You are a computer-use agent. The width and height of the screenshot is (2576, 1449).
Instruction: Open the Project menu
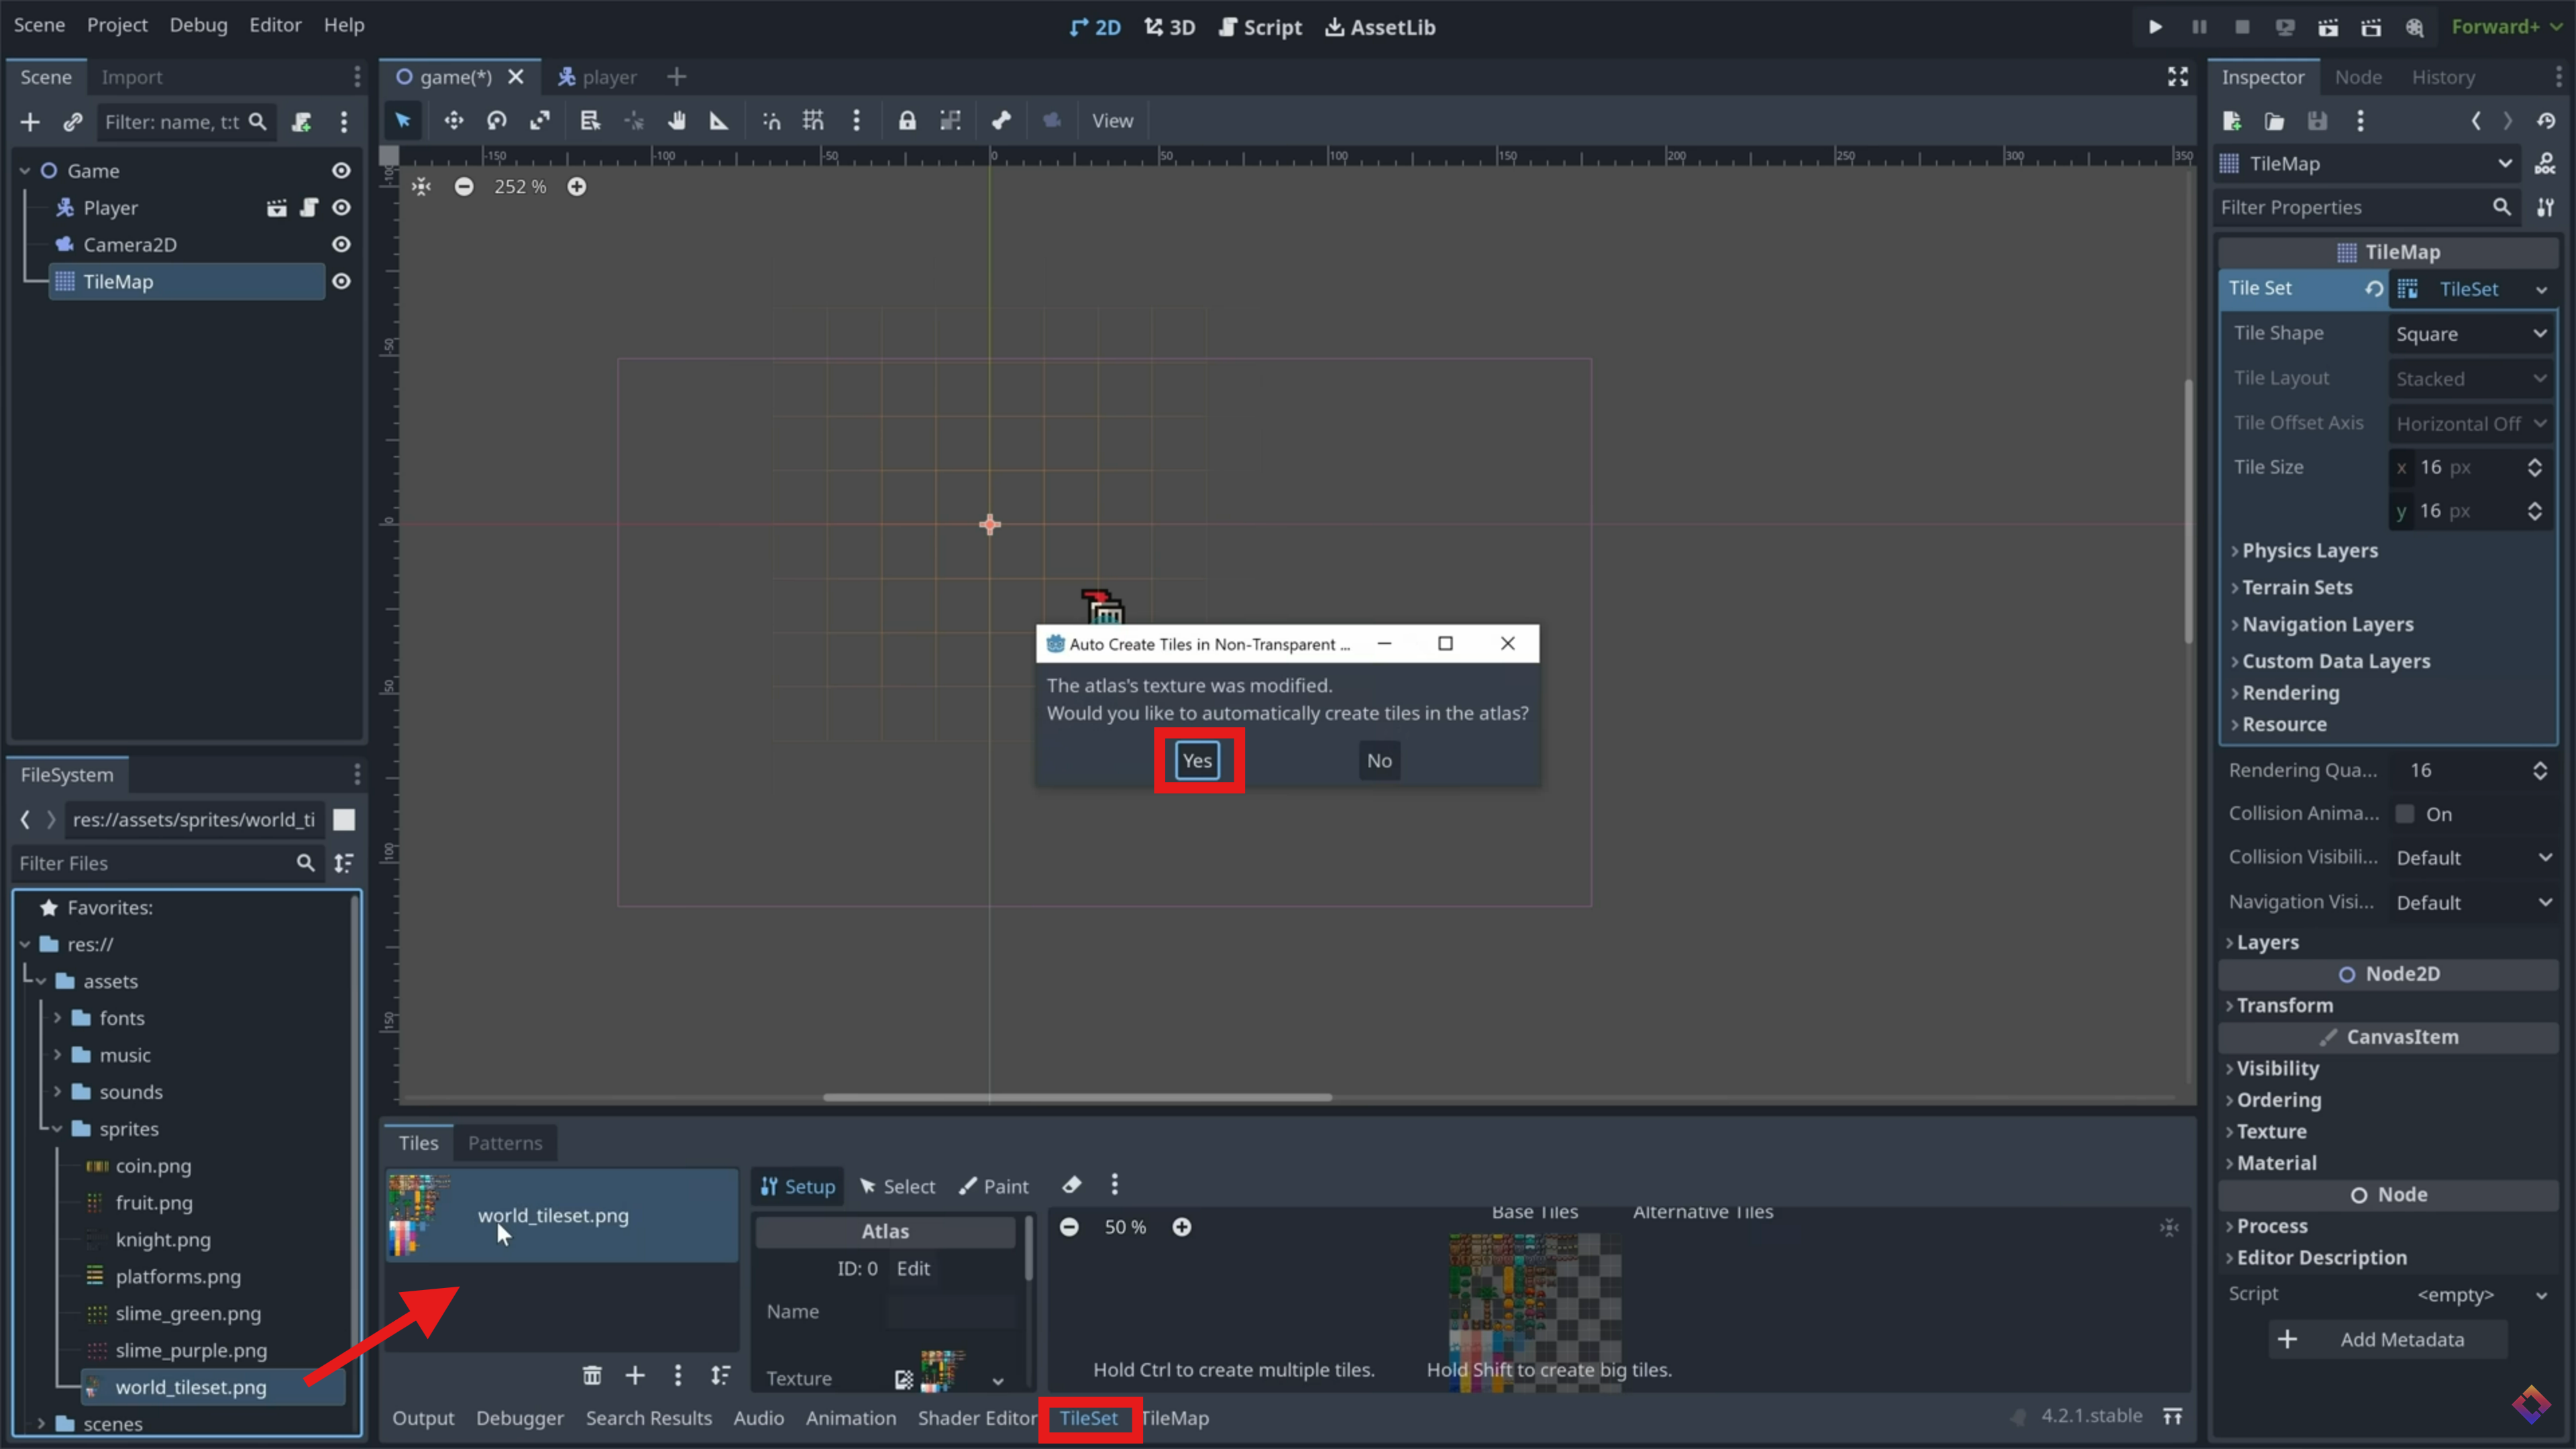pos(117,25)
